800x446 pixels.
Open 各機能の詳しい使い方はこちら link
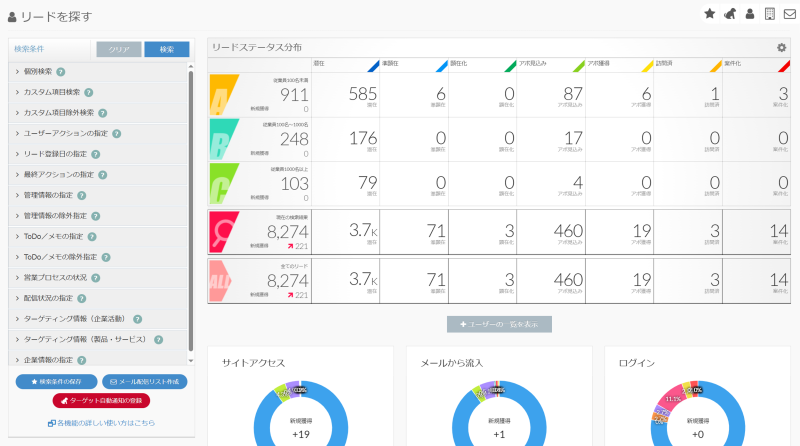[x=102, y=423]
